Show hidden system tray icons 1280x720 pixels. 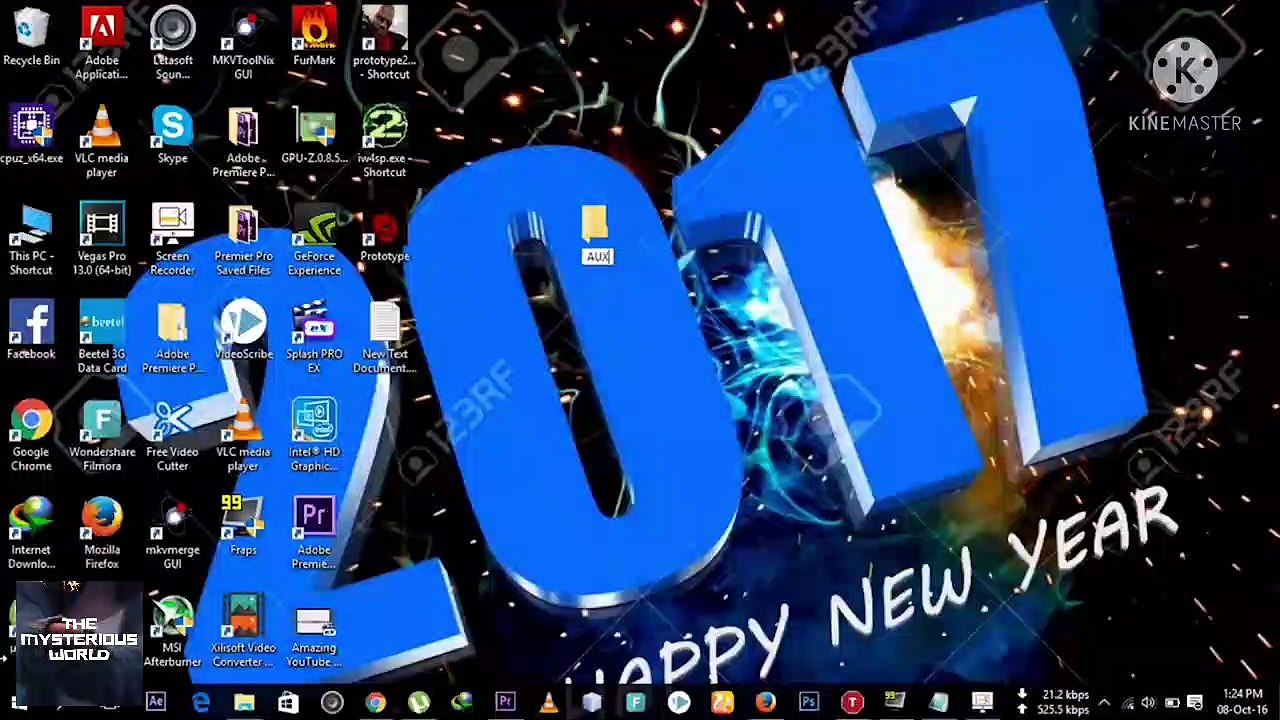tap(1104, 702)
